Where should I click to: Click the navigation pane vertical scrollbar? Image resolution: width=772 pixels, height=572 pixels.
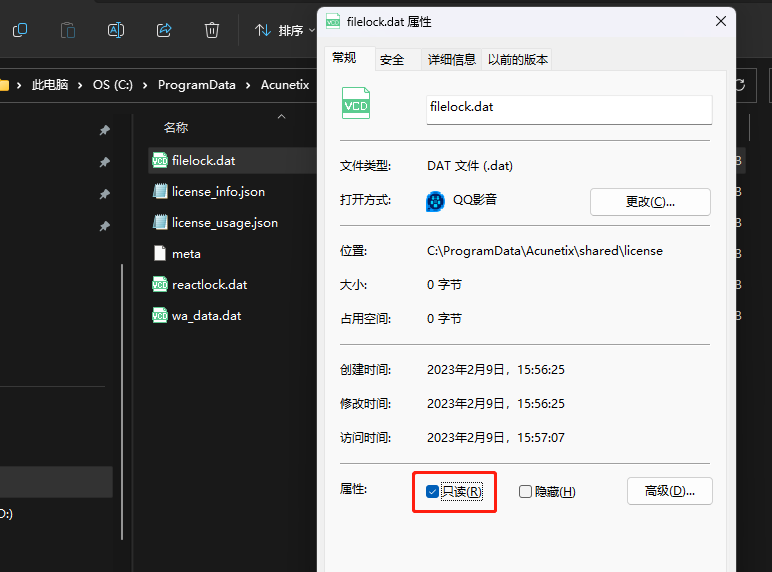[x=122, y=402]
